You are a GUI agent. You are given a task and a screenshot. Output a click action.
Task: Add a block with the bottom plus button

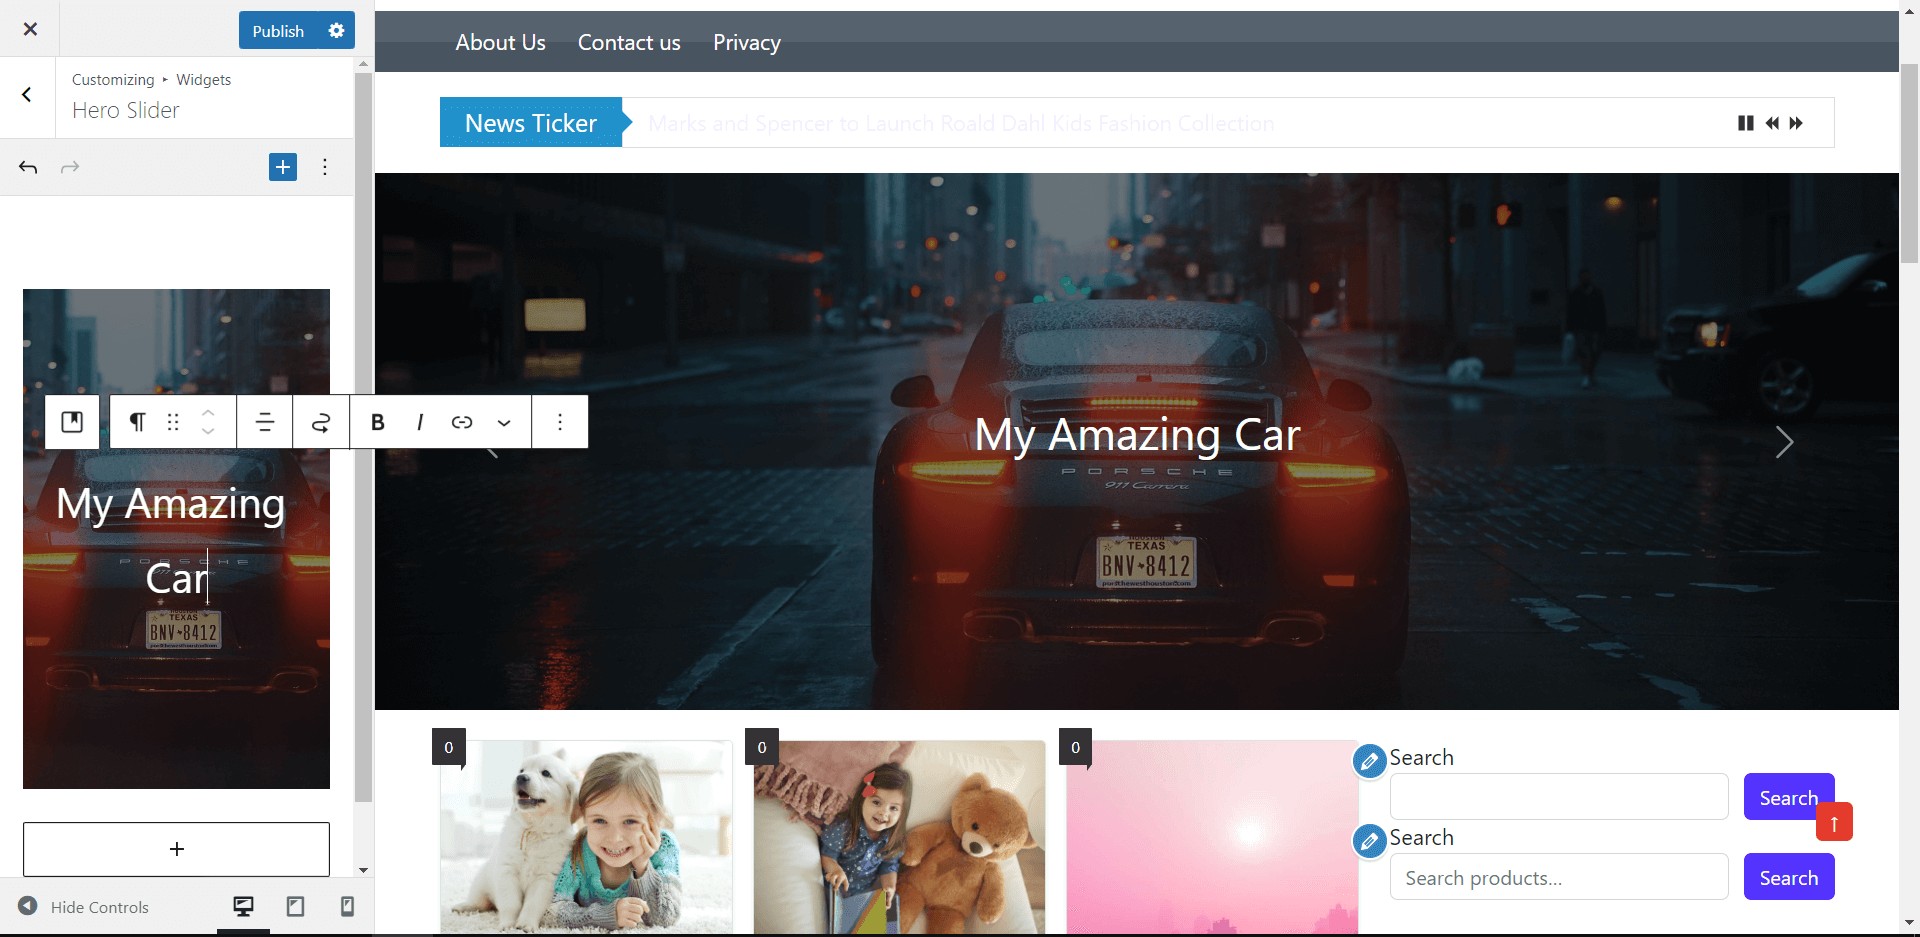[x=176, y=849]
